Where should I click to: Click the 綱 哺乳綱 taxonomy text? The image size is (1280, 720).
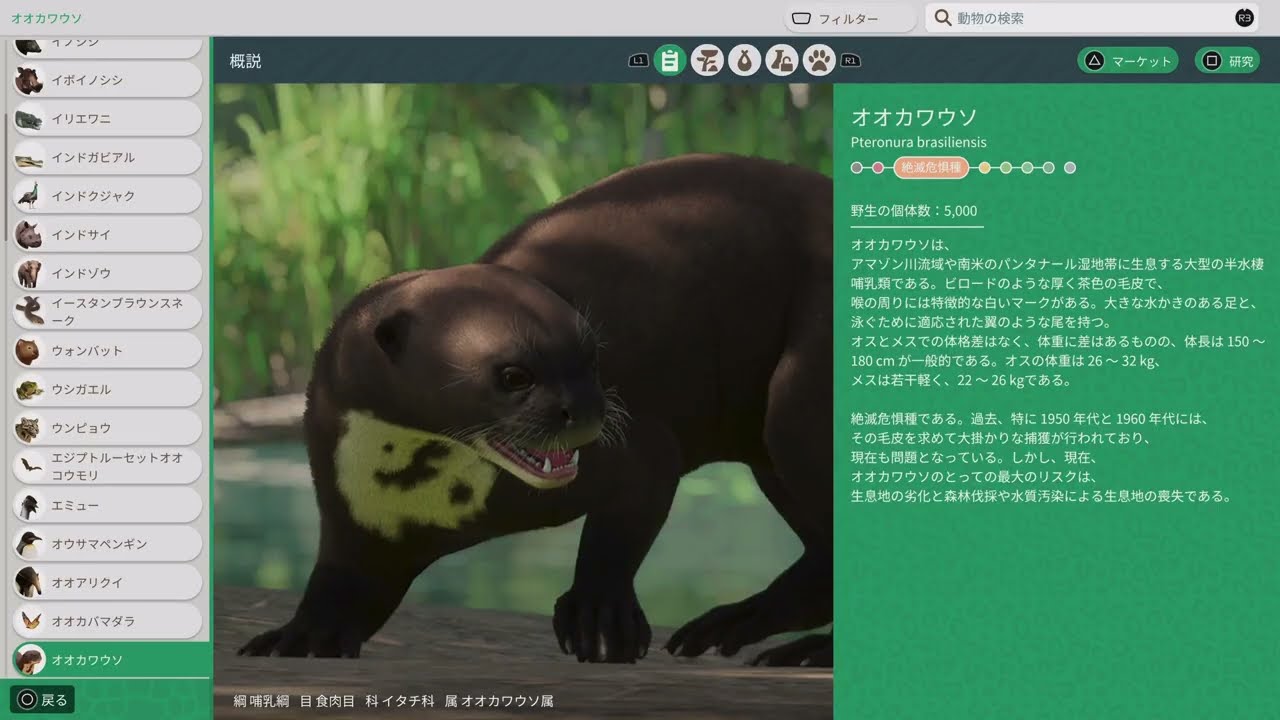click(259, 701)
